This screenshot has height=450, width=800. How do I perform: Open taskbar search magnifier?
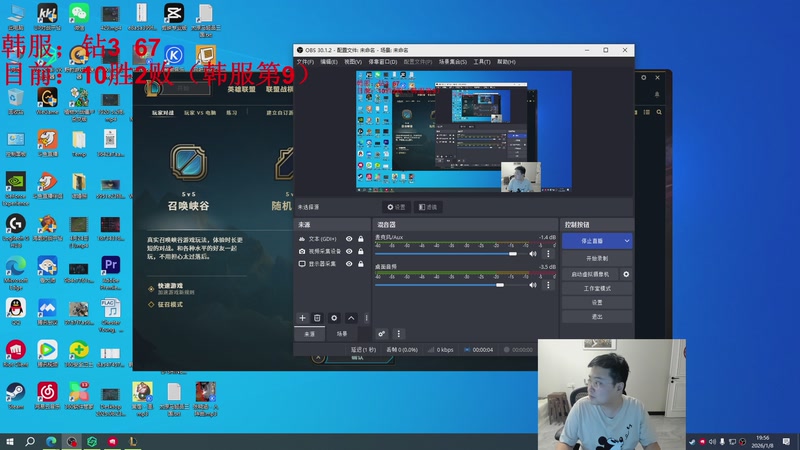[x=30, y=441]
